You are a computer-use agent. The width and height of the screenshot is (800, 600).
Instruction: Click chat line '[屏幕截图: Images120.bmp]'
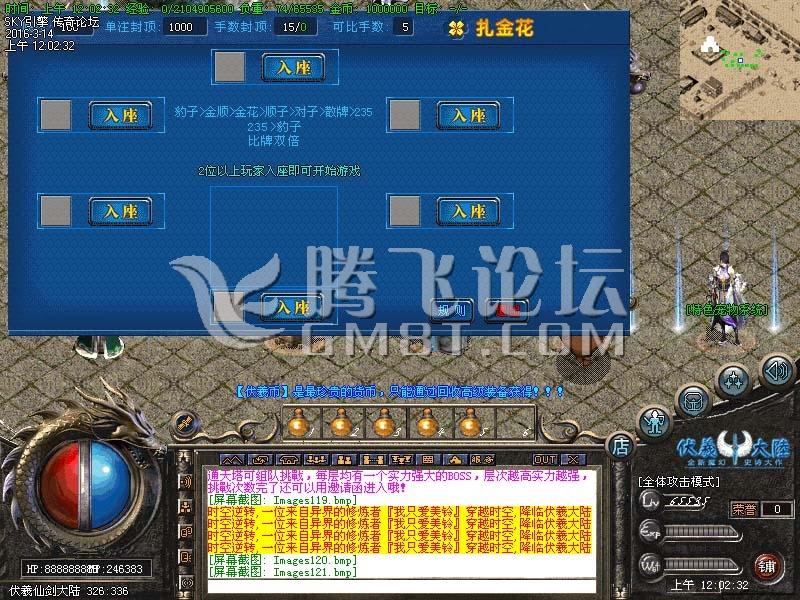click(x=283, y=560)
